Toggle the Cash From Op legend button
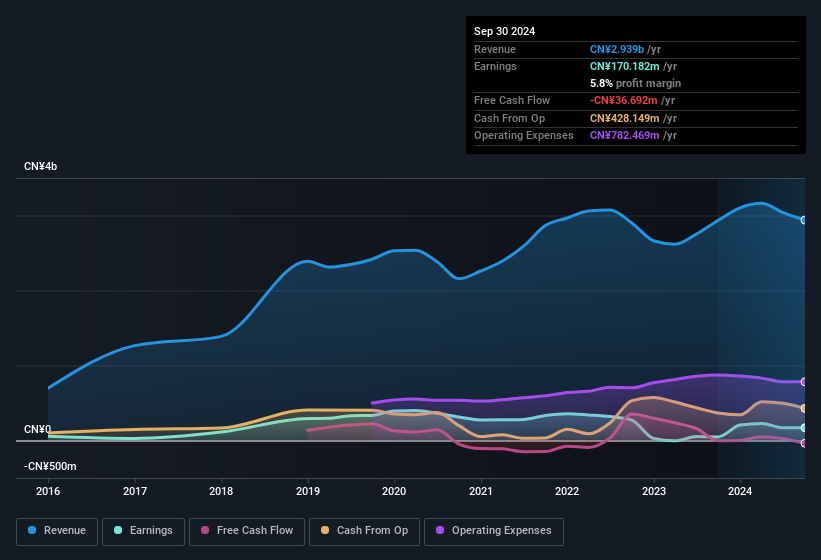This screenshot has width=821, height=560. coord(364,531)
